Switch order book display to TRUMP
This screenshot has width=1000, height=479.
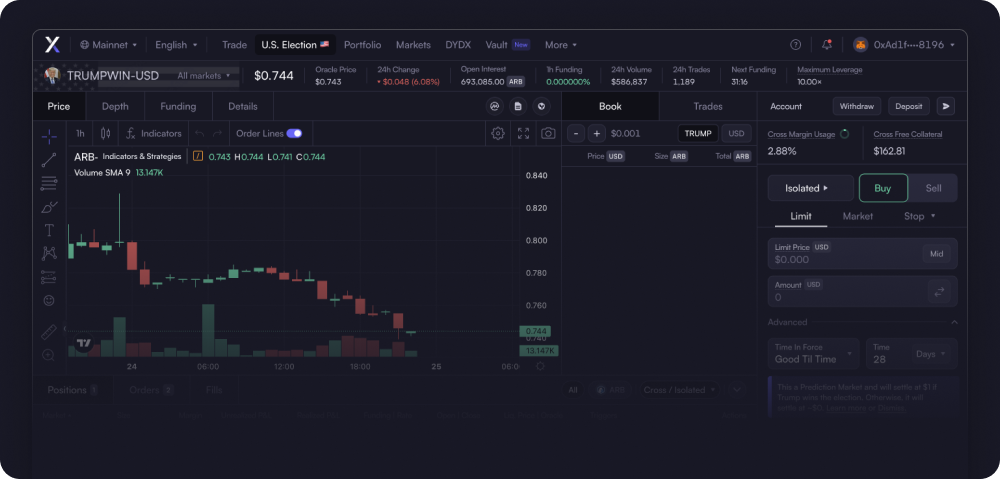[x=698, y=133]
